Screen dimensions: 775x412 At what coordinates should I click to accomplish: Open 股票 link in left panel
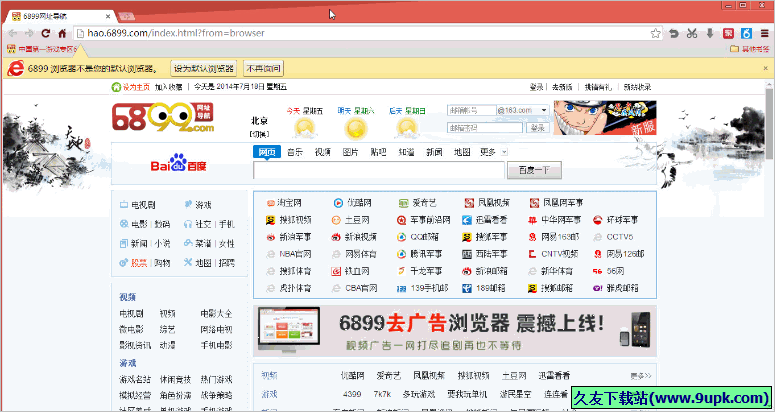pyautogui.click(x=138, y=263)
